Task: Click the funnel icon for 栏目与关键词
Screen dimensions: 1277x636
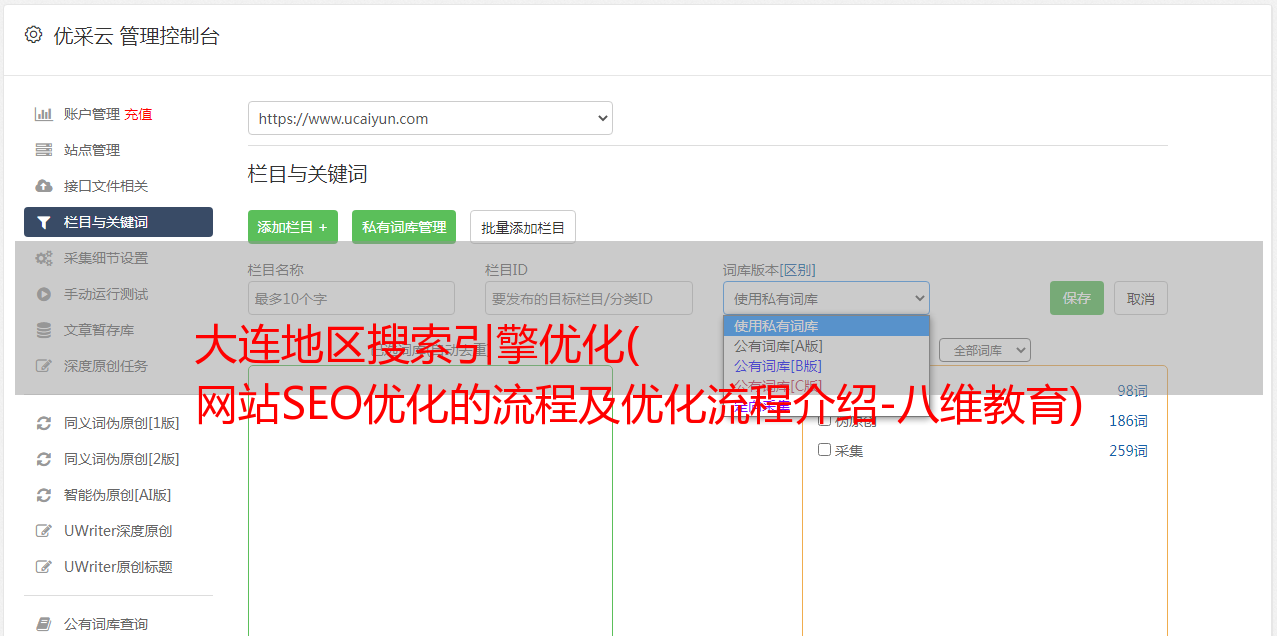Action: pyautogui.click(x=44, y=222)
